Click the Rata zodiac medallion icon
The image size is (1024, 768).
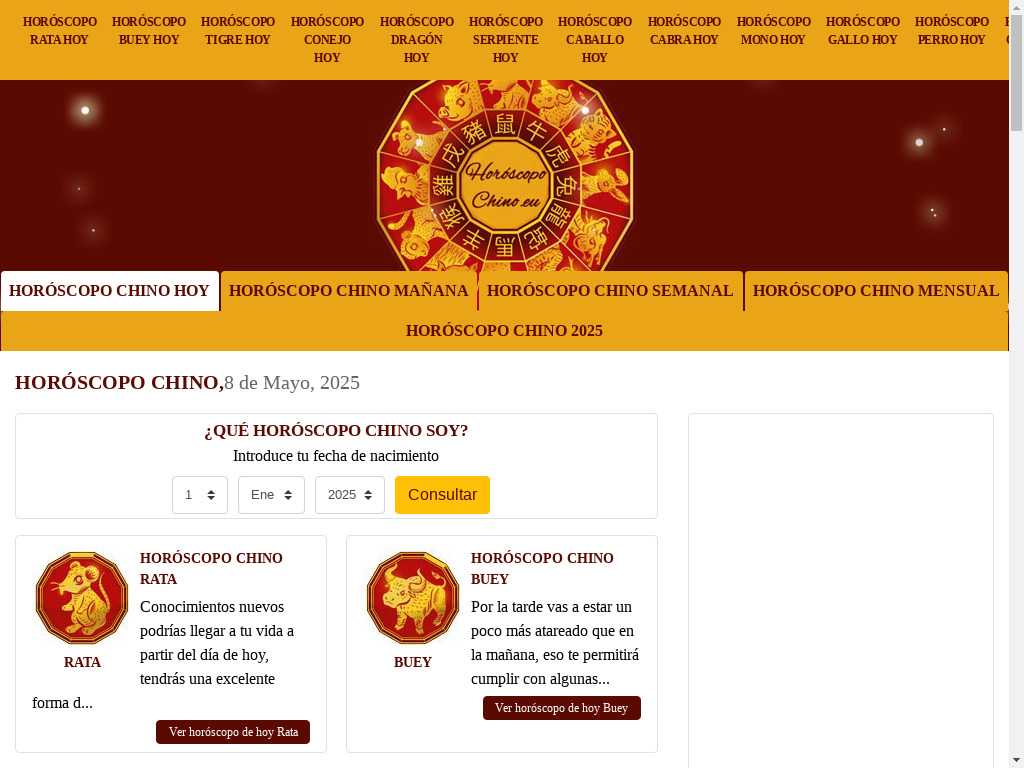pos(82,598)
